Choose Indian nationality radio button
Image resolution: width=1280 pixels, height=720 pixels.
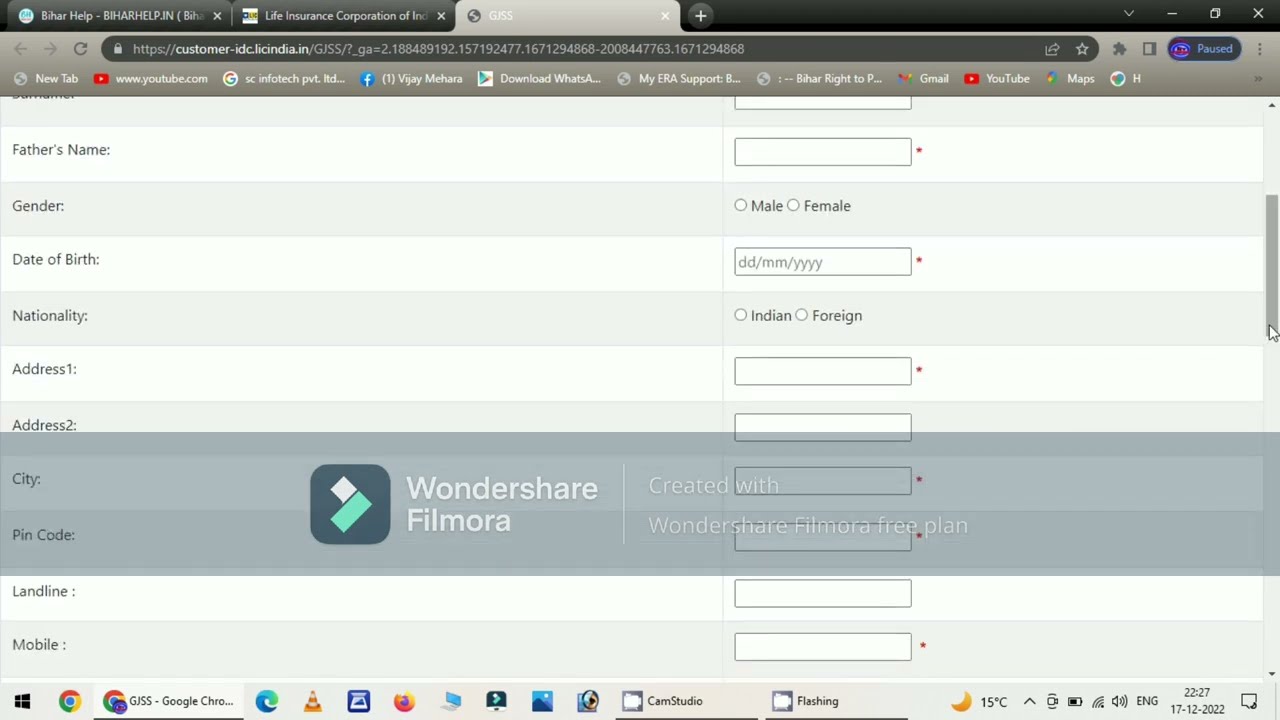coord(741,315)
